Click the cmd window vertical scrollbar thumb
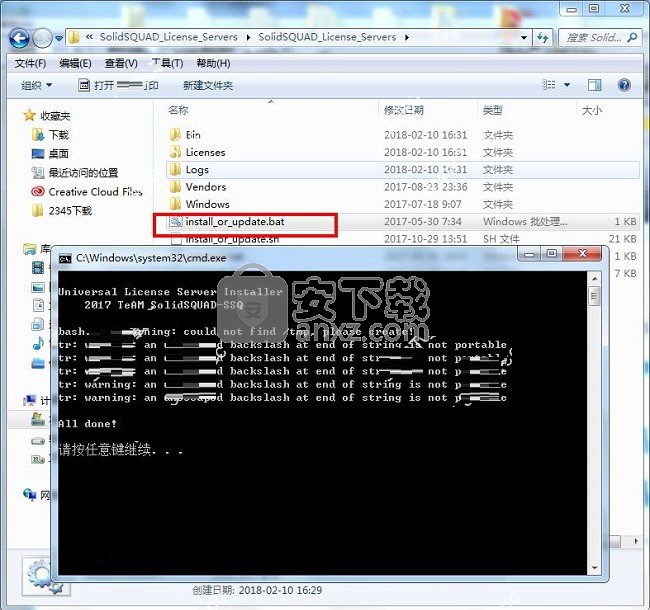 [x=594, y=295]
